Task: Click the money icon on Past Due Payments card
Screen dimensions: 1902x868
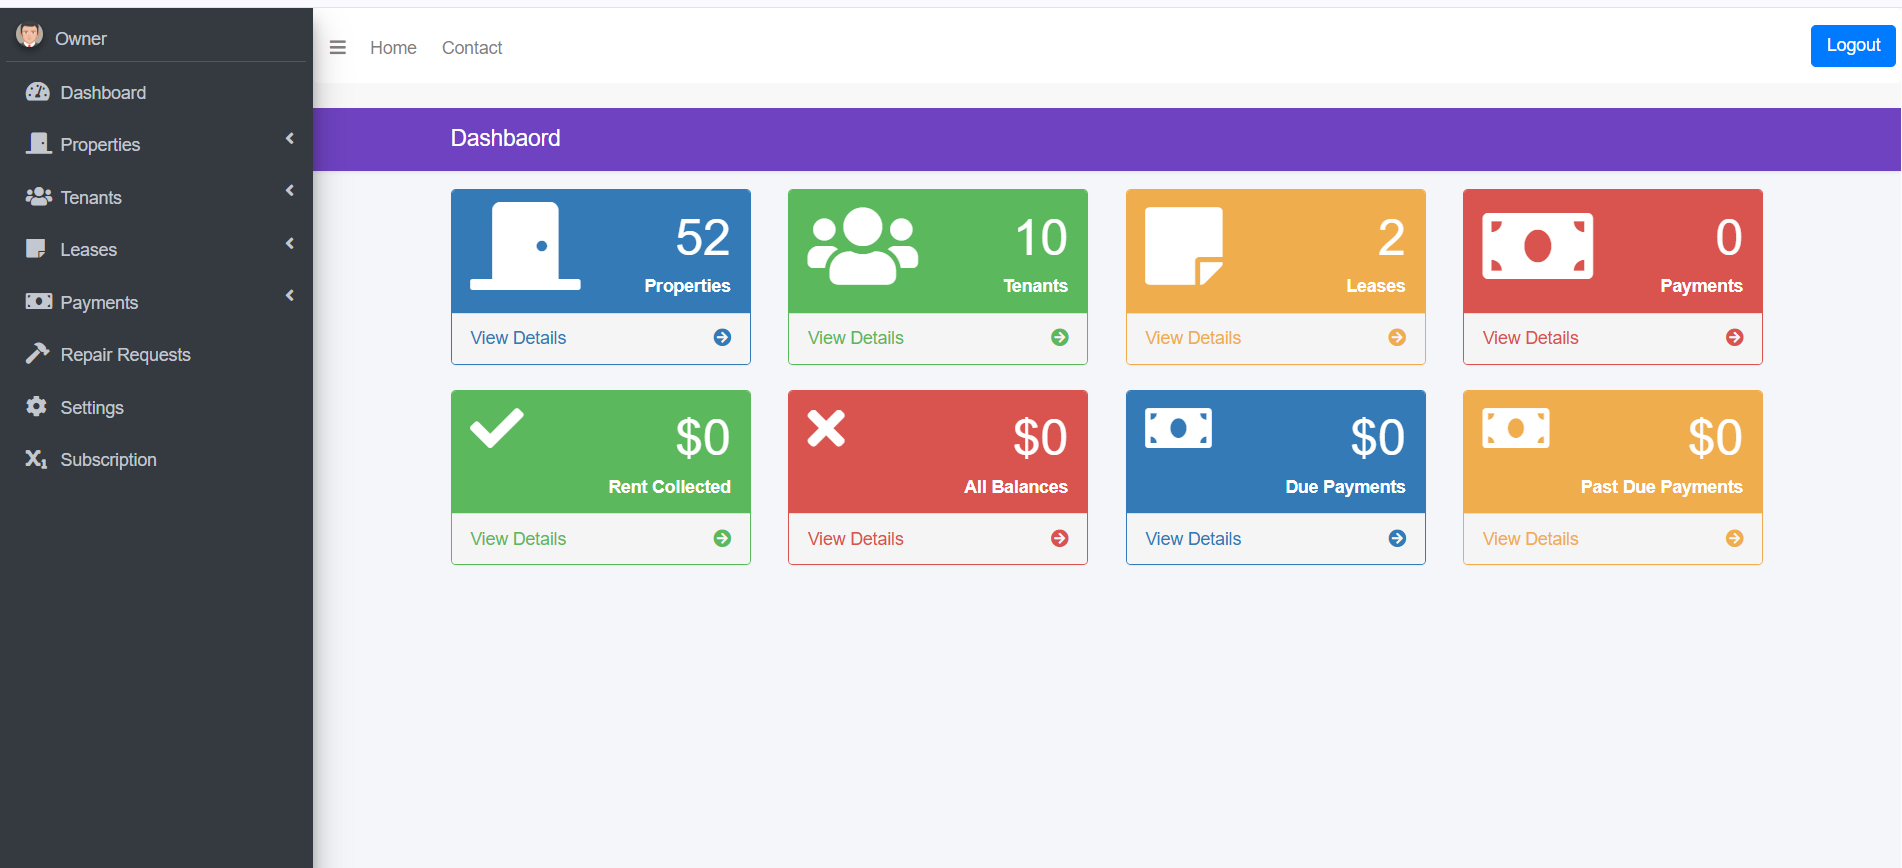Action: click(1515, 428)
